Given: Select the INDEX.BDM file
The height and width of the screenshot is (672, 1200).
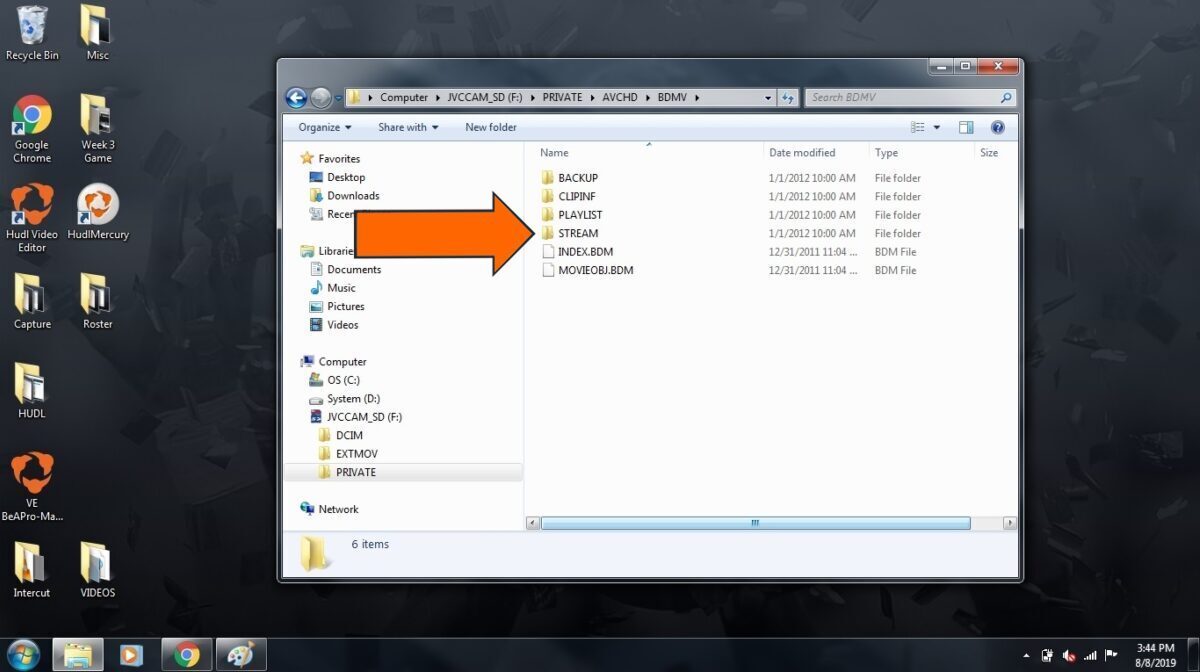Looking at the screenshot, I should pos(586,252).
